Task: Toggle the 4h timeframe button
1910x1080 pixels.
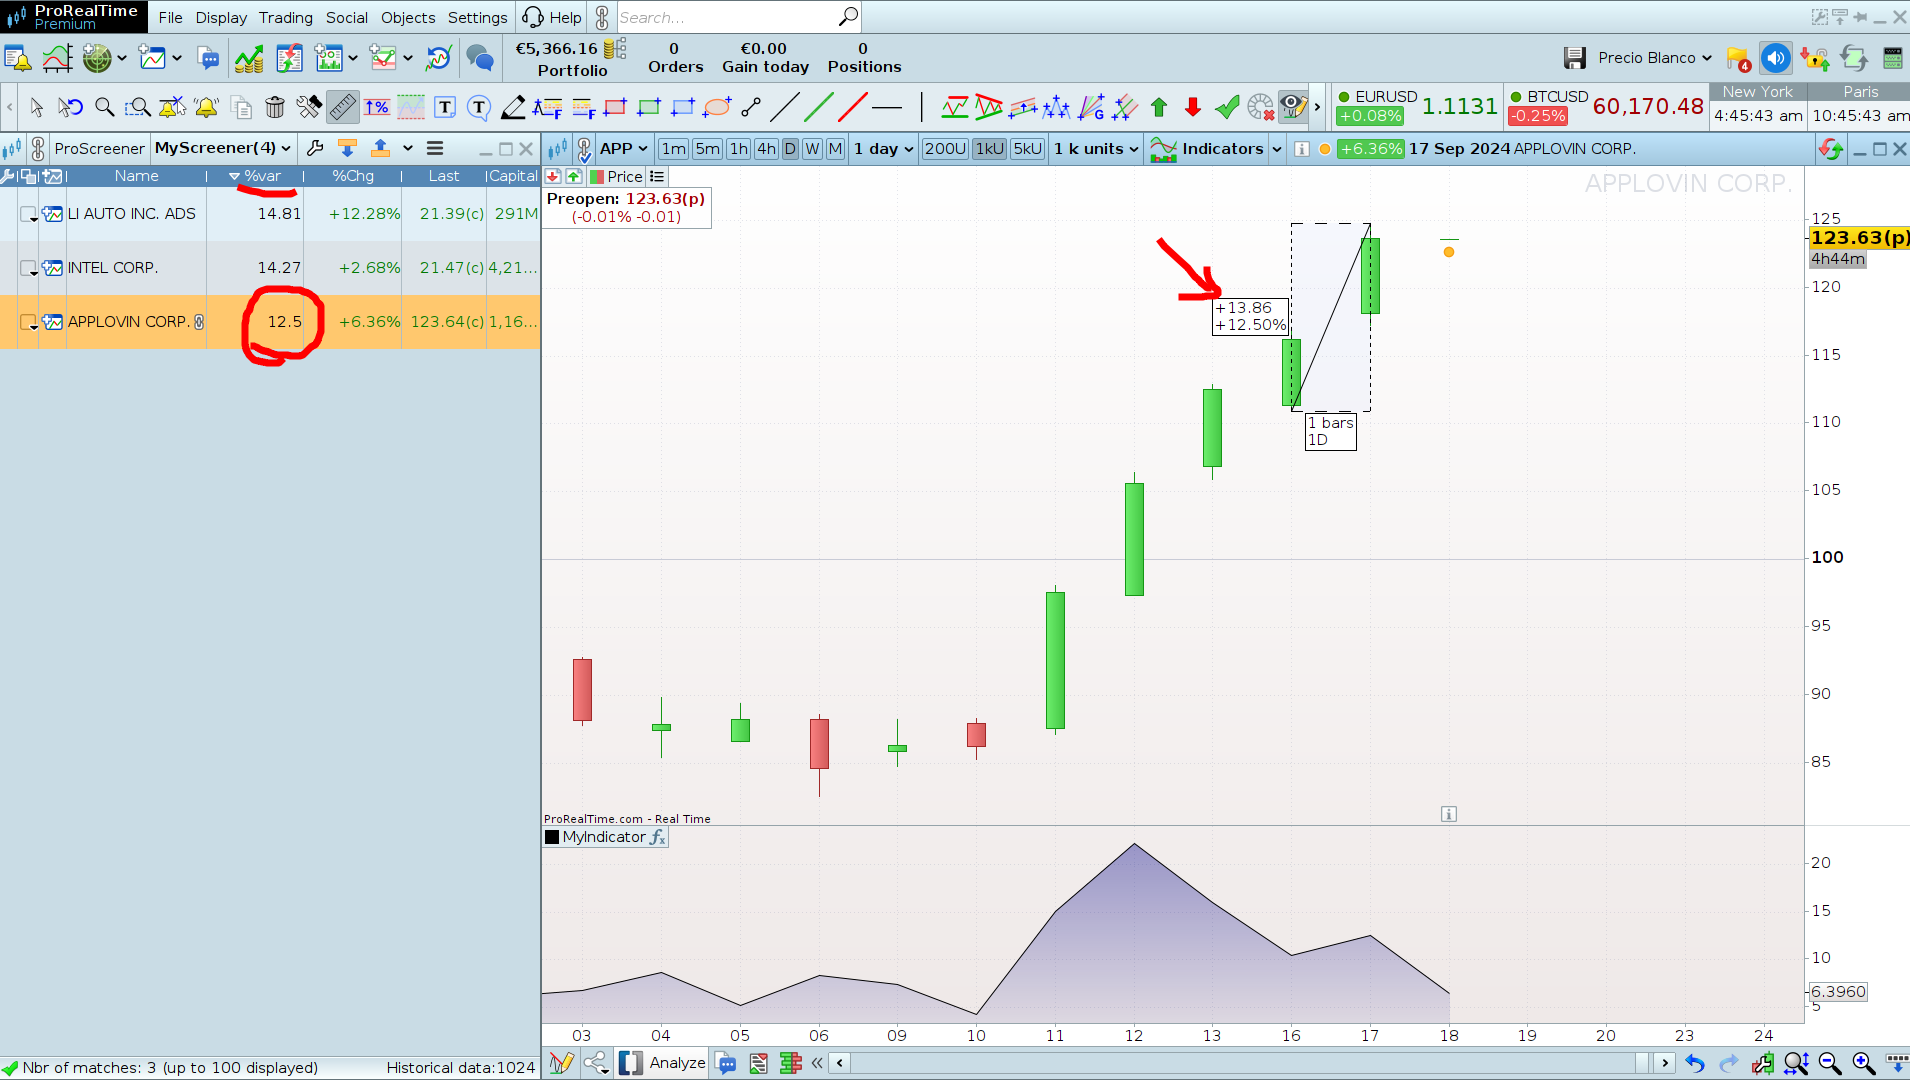Action: pyautogui.click(x=766, y=149)
